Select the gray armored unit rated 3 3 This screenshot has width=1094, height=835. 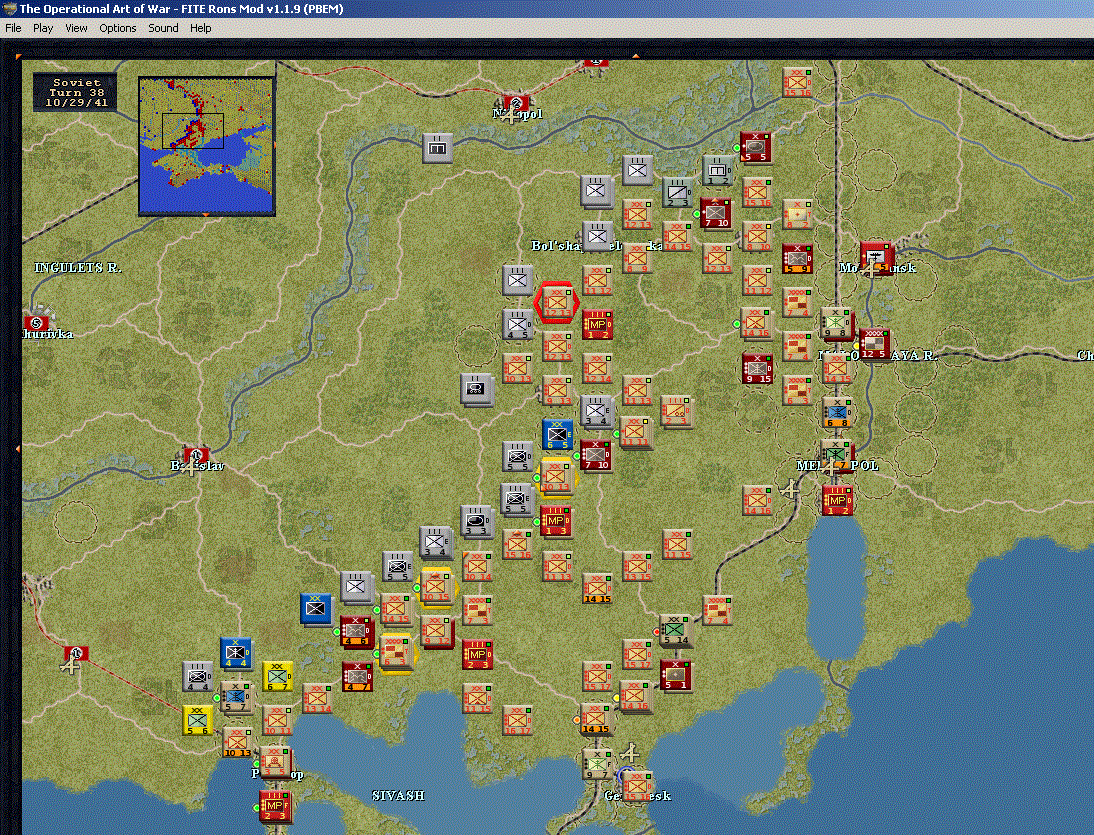[x=478, y=521]
